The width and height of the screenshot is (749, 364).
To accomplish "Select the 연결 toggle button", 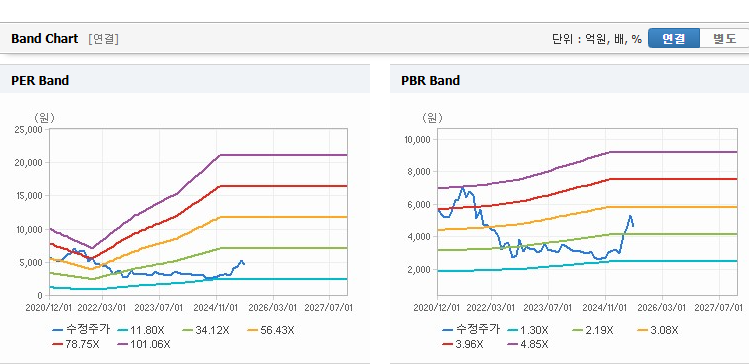I will 674,39.
